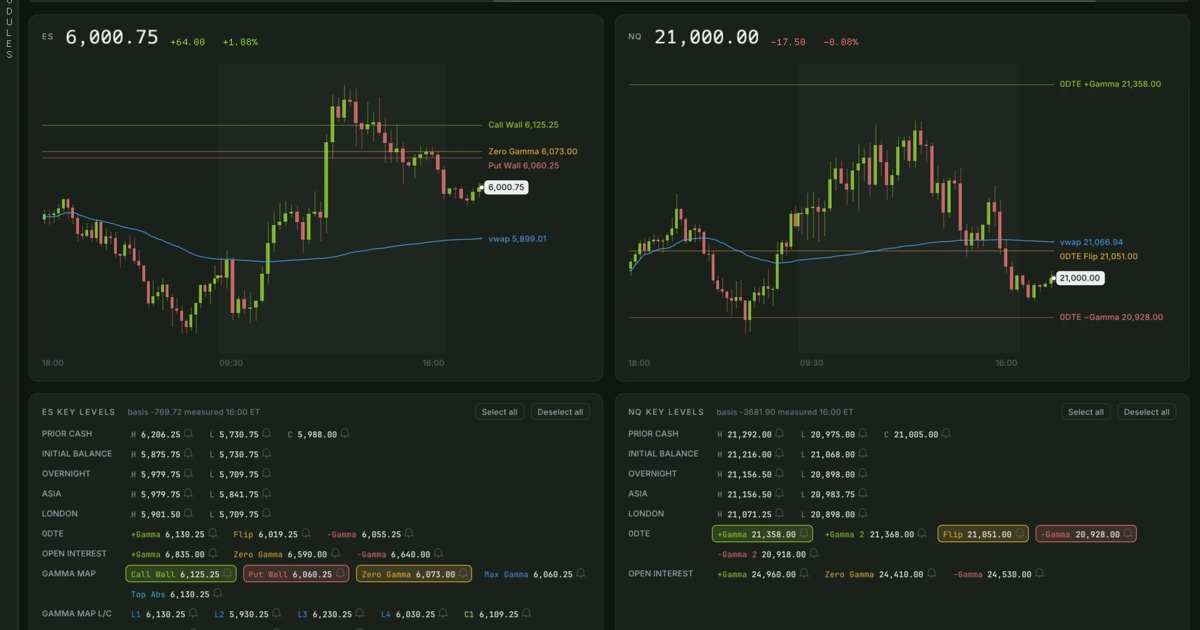Set alert bell for ES Prior Cash low 5,730.75
The width and height of the screenshot is (1200, 630).
tap(266, 434)
